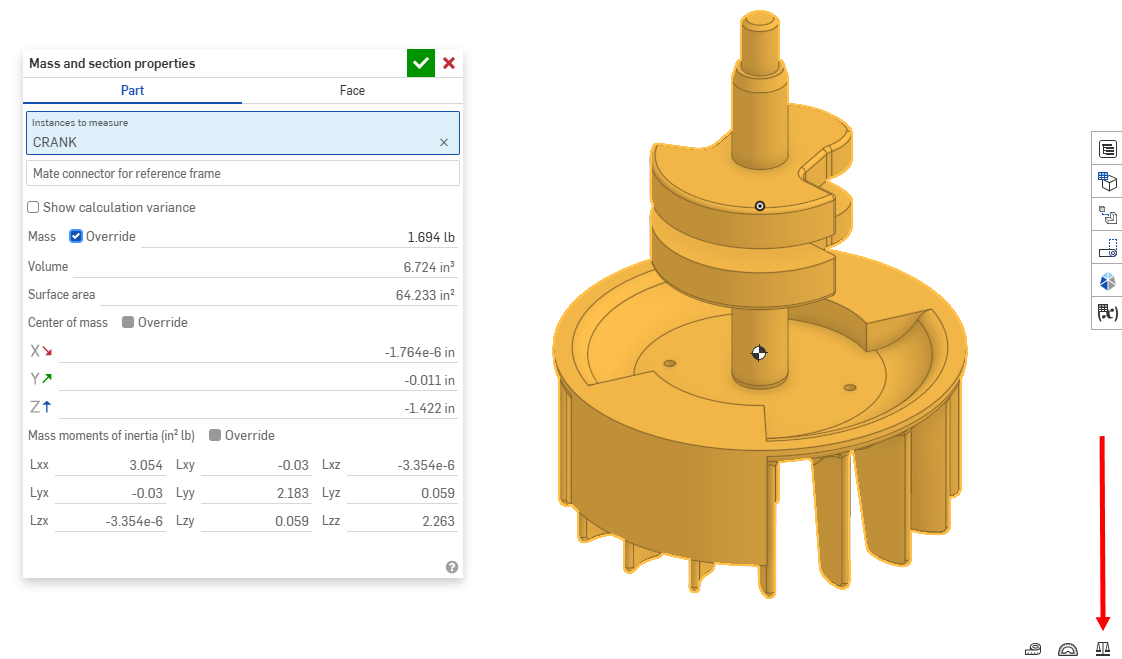Enable Center of mass Override

(x=128, y=323)
